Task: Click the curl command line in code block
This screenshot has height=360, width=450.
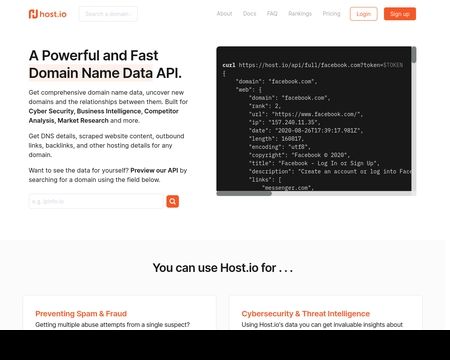Action: (313, 65)
